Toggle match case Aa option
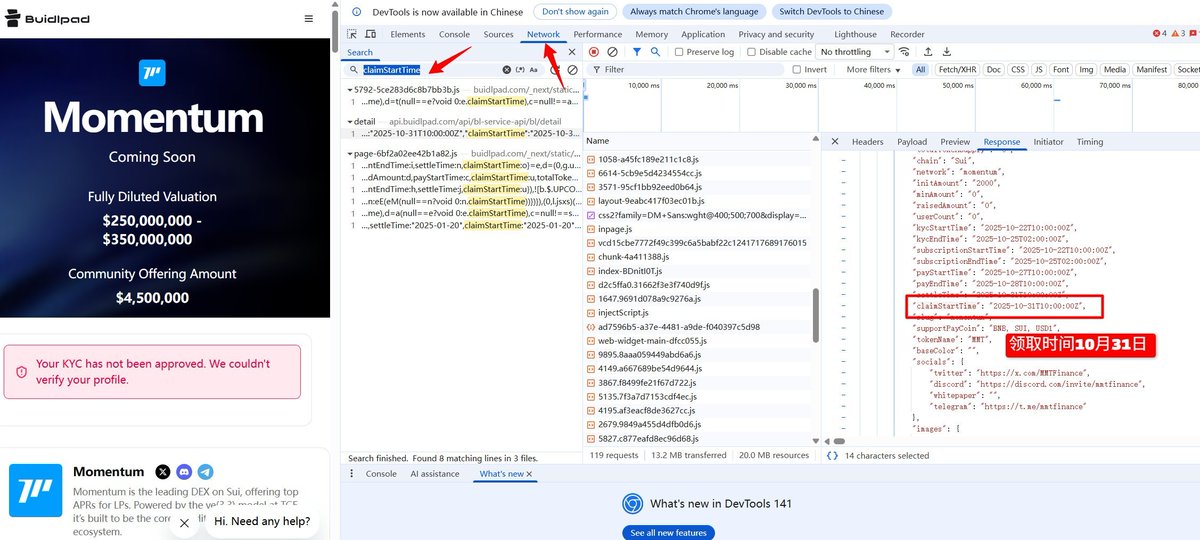 point(533,70)
